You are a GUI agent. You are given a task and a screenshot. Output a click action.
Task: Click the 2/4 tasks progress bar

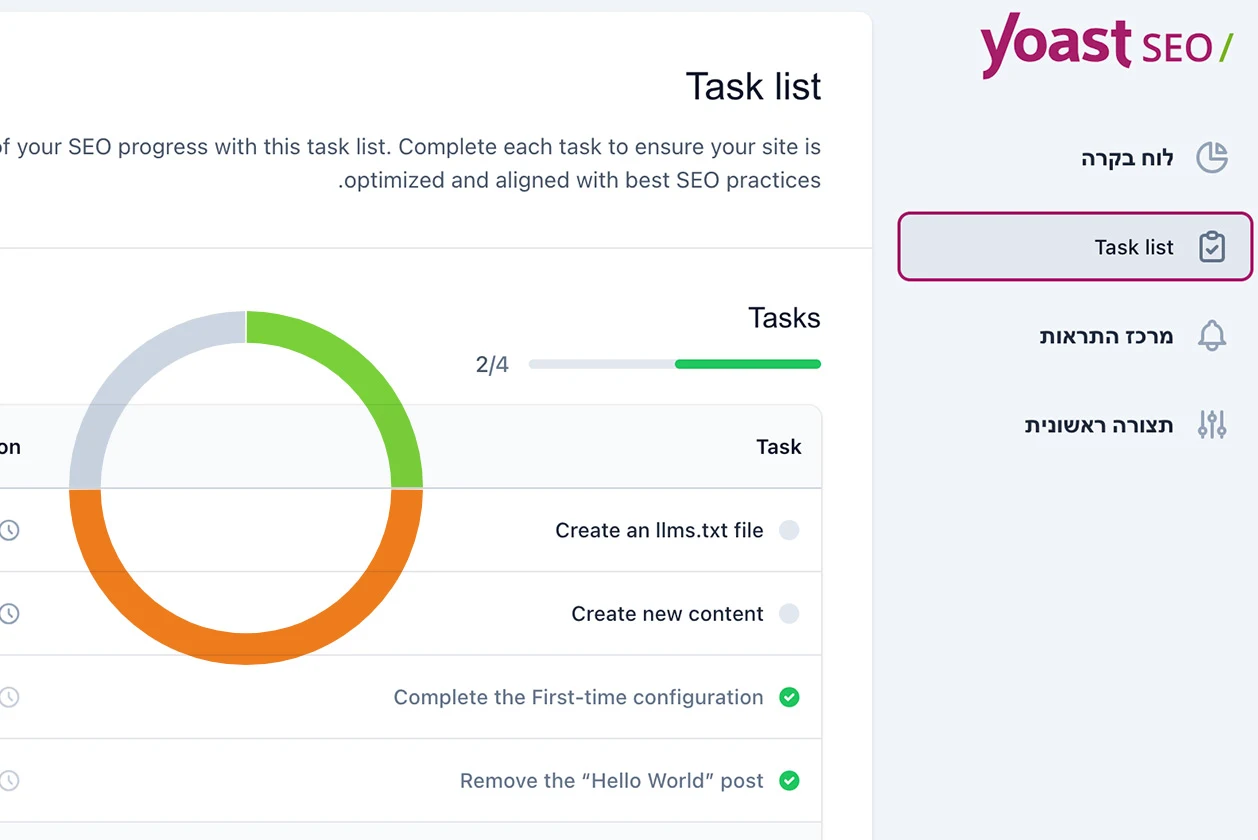[674, 364]
